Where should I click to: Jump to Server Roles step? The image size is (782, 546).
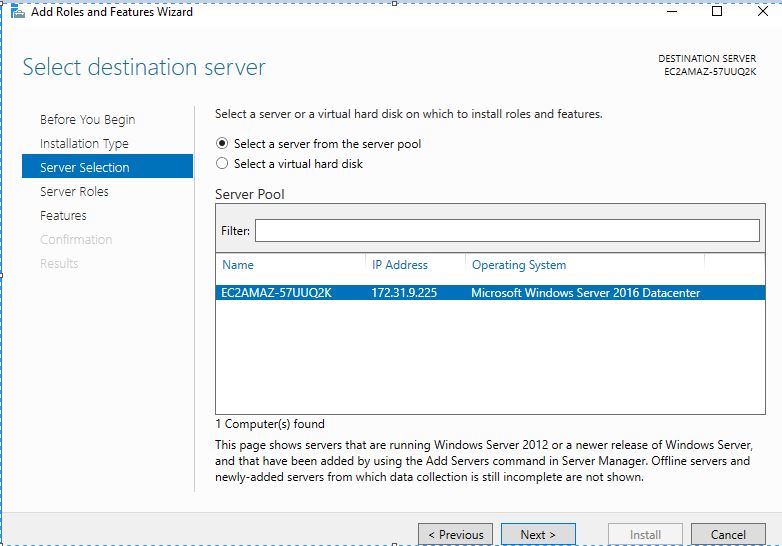coord(74,192)
